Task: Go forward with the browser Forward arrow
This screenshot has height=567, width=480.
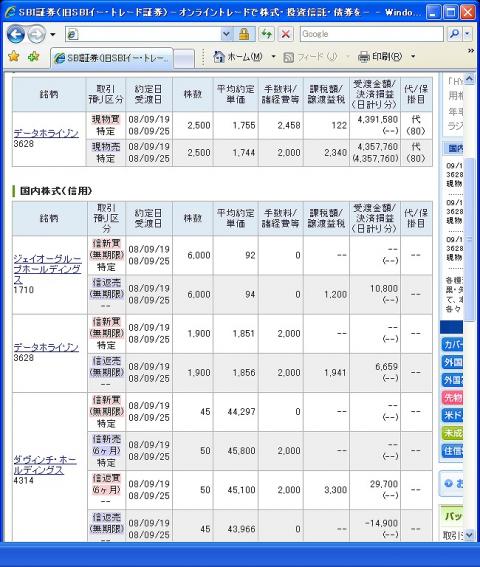Action: pyautogui.click(x=37, y=35)
